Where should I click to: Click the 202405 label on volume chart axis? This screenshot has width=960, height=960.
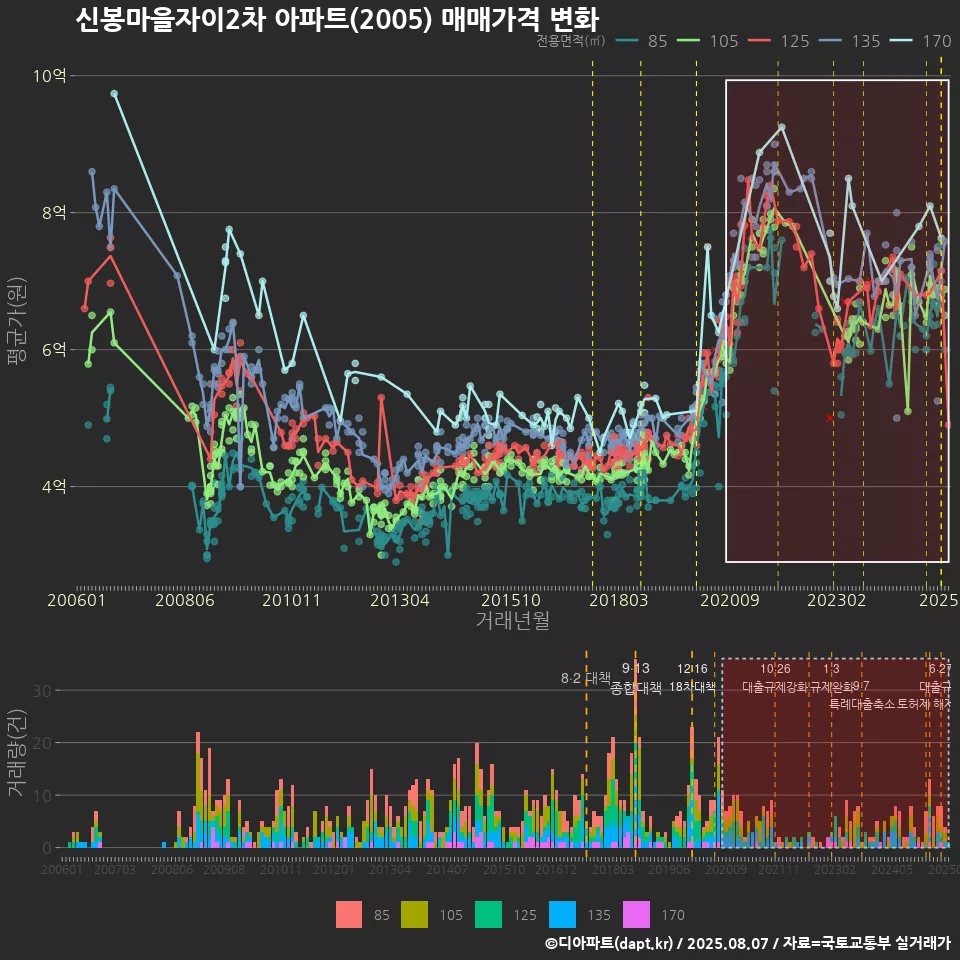(x=892, y=869)
